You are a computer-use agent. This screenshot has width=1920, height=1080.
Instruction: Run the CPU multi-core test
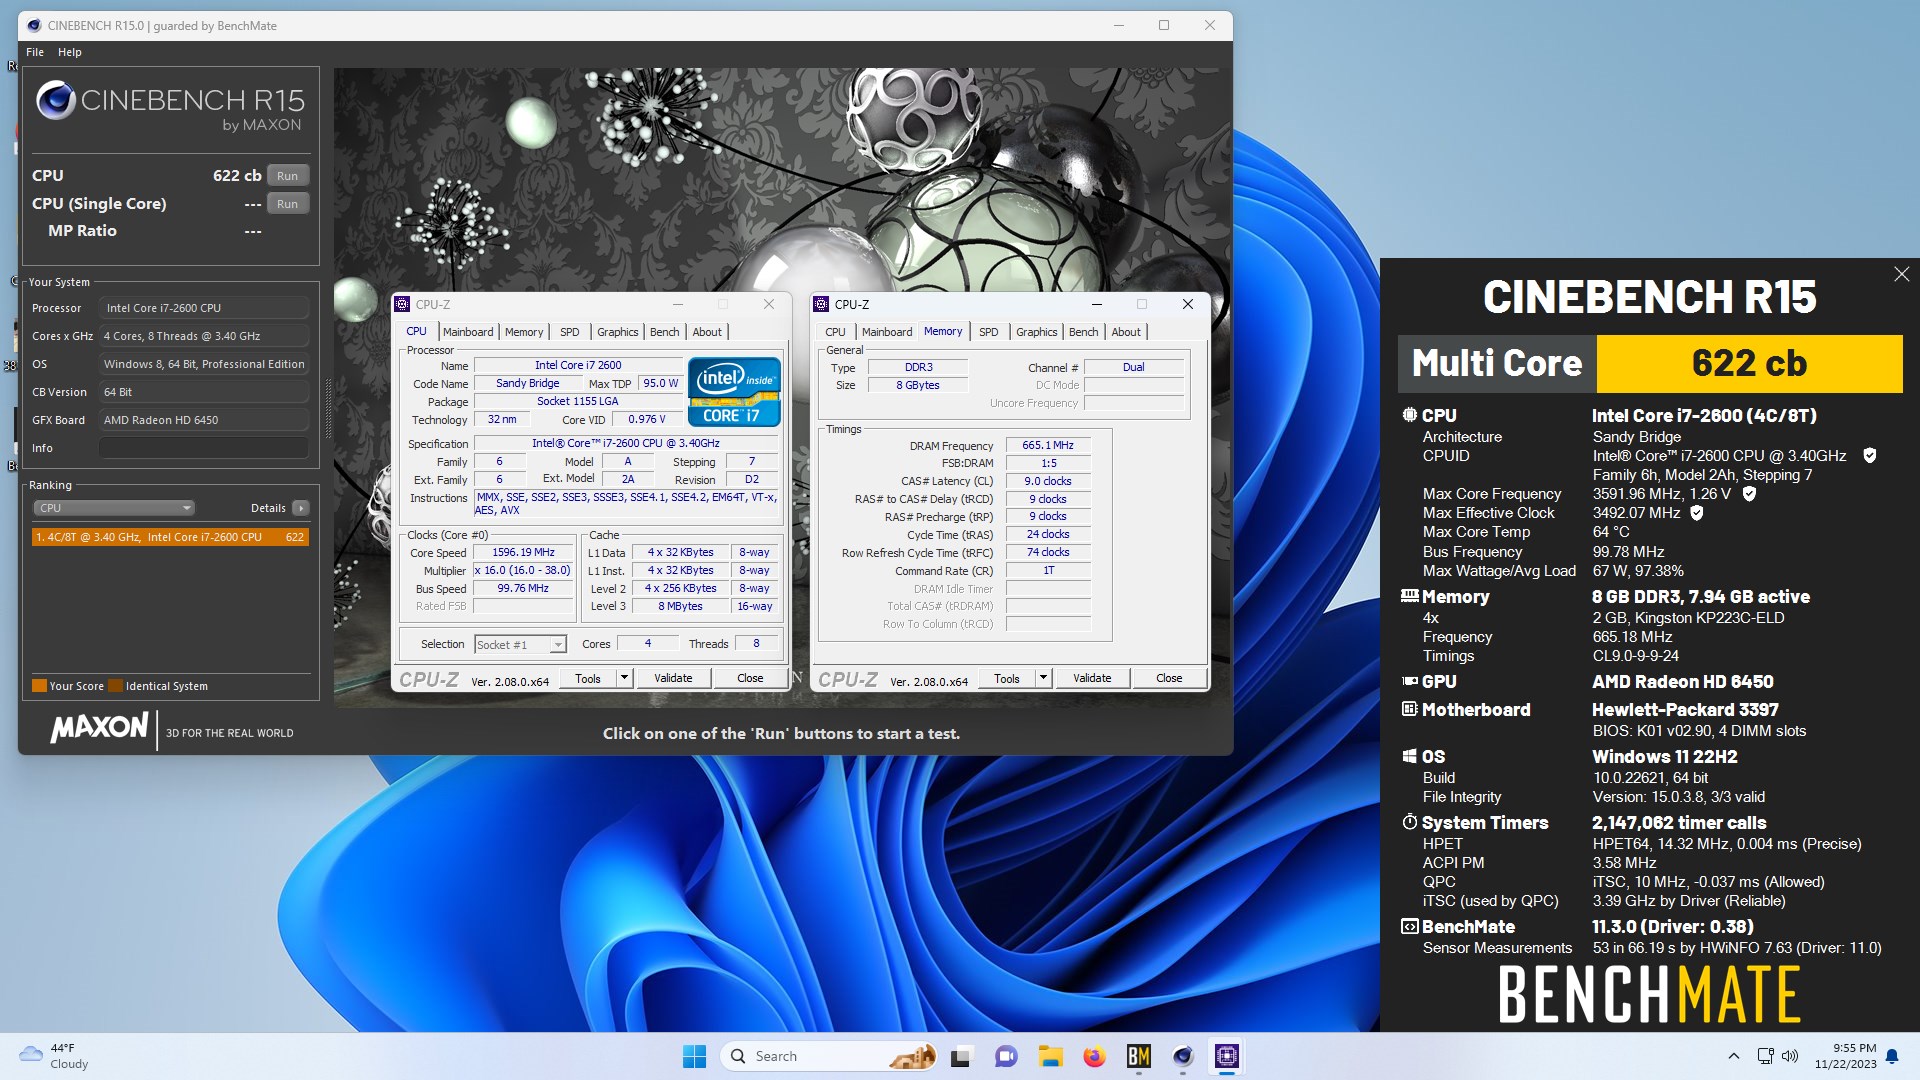click(x=288, y=176)
